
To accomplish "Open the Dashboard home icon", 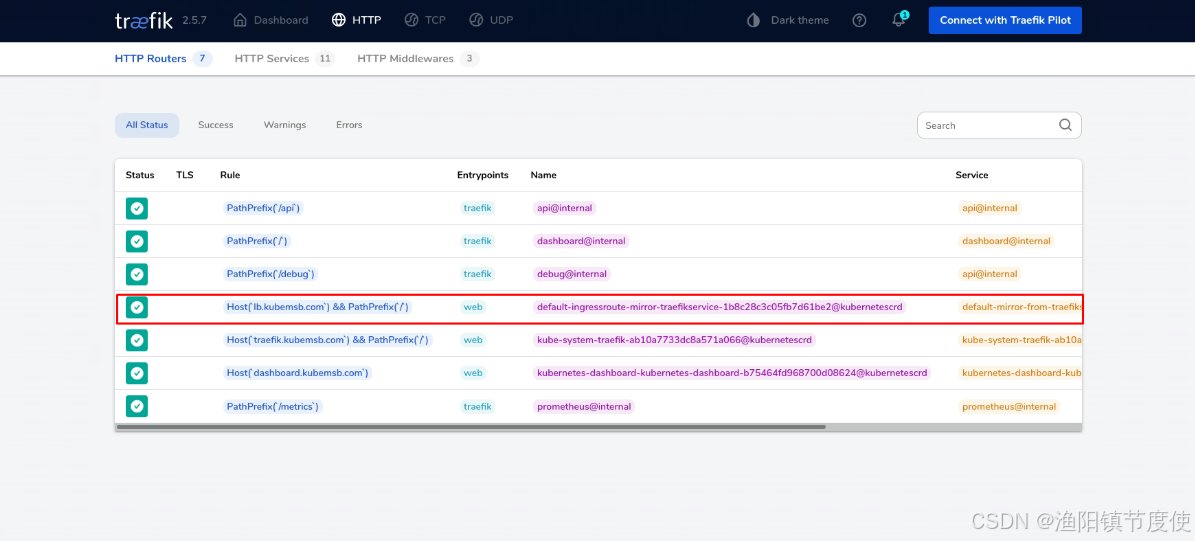I will click(240, 21).
